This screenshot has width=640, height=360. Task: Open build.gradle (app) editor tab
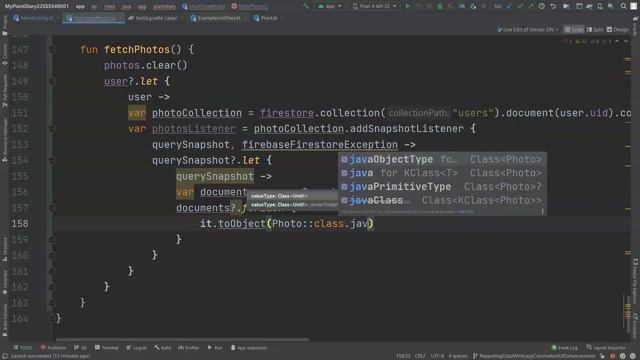click(153, 18)
